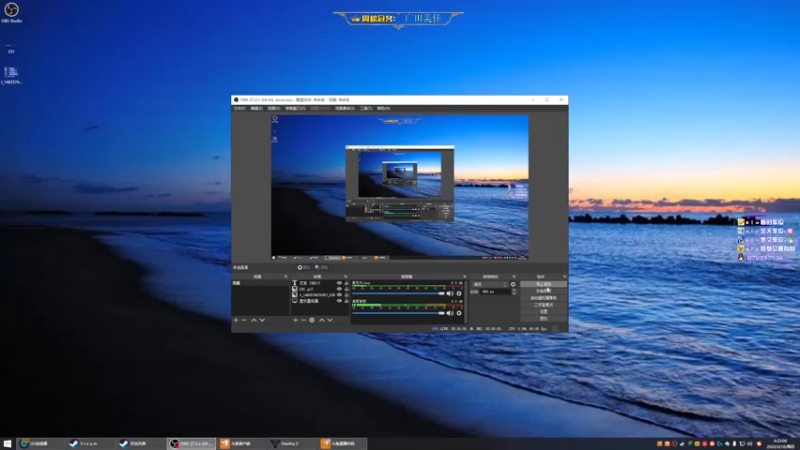This screenshot has height=450, width=800.
Task: Click the 麦克风/Aux volume slider
Action: click(x=398, y=293)
